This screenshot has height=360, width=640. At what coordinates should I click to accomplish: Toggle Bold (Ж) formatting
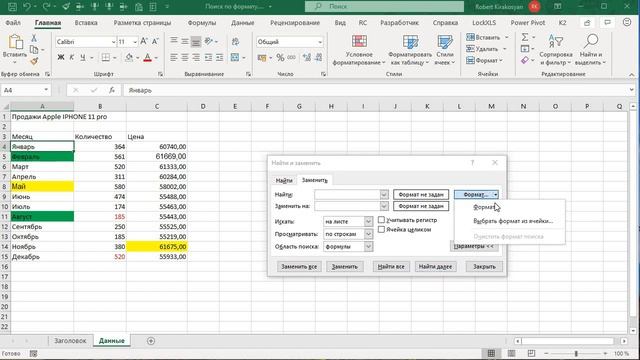pyautogui.click(x=61, y=58)
